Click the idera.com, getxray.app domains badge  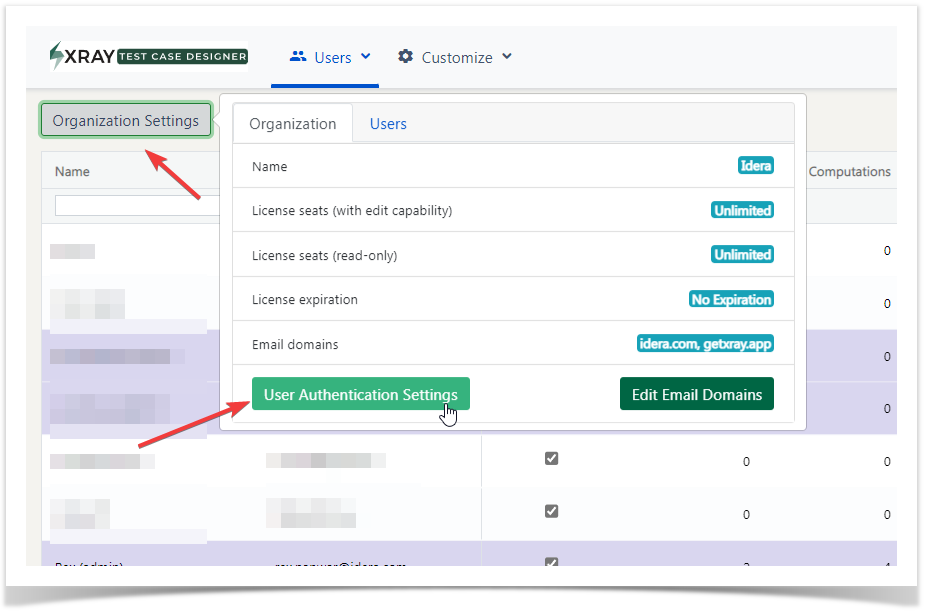click(705, 344)
